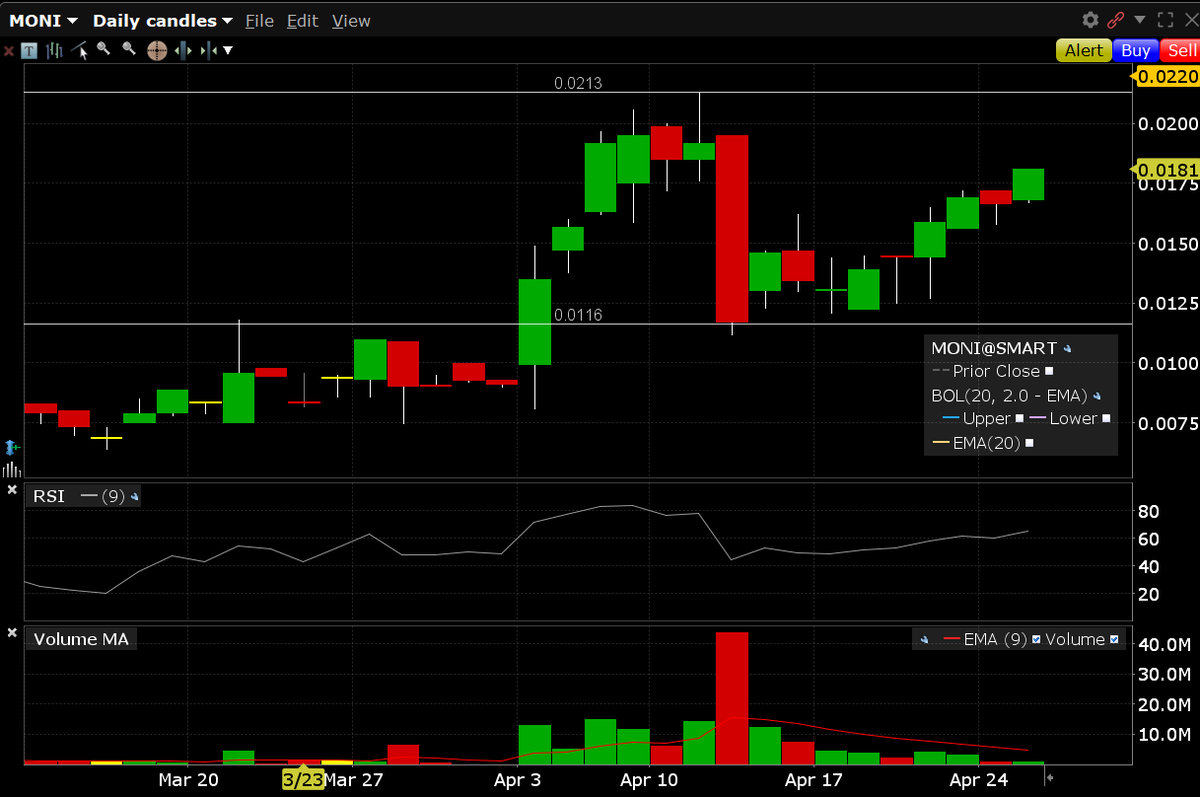The image size is (1200, 797).
Task: Edit MONI@SMART settings with wrench icon
Action: [1068, 348]
